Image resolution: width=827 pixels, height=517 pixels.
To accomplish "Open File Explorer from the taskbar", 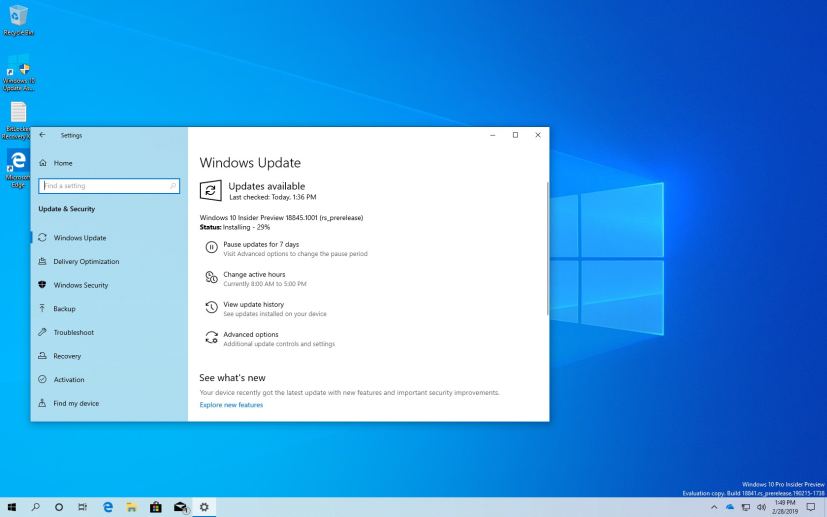I will coord(131,507).
